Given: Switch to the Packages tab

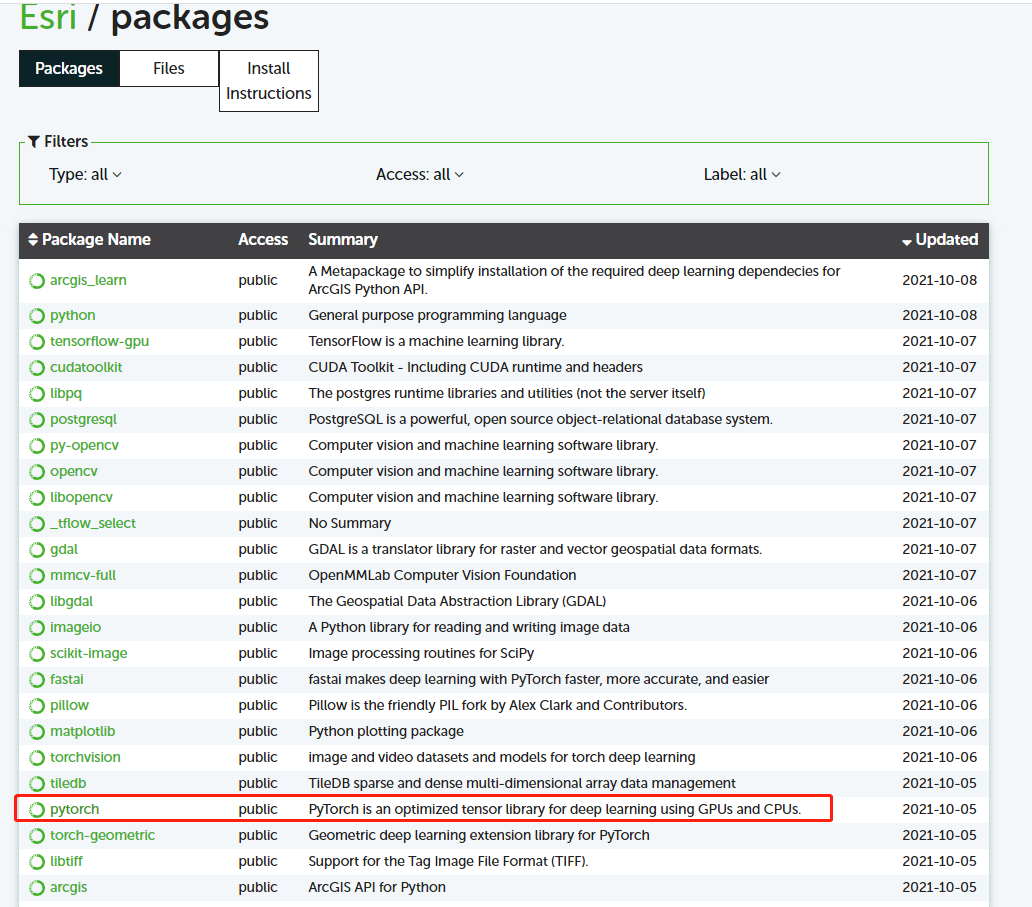Looking at the screenshot, I should point(69,68).
